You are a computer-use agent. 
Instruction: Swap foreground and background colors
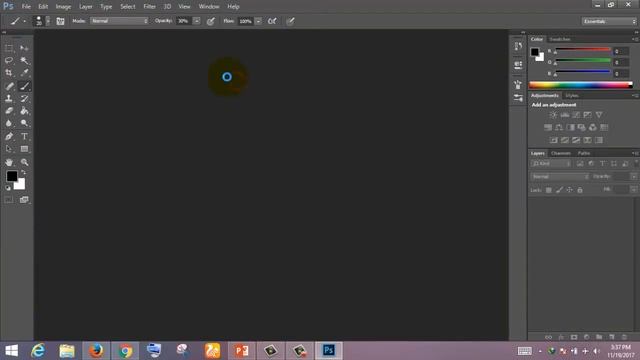click(23, 173)
